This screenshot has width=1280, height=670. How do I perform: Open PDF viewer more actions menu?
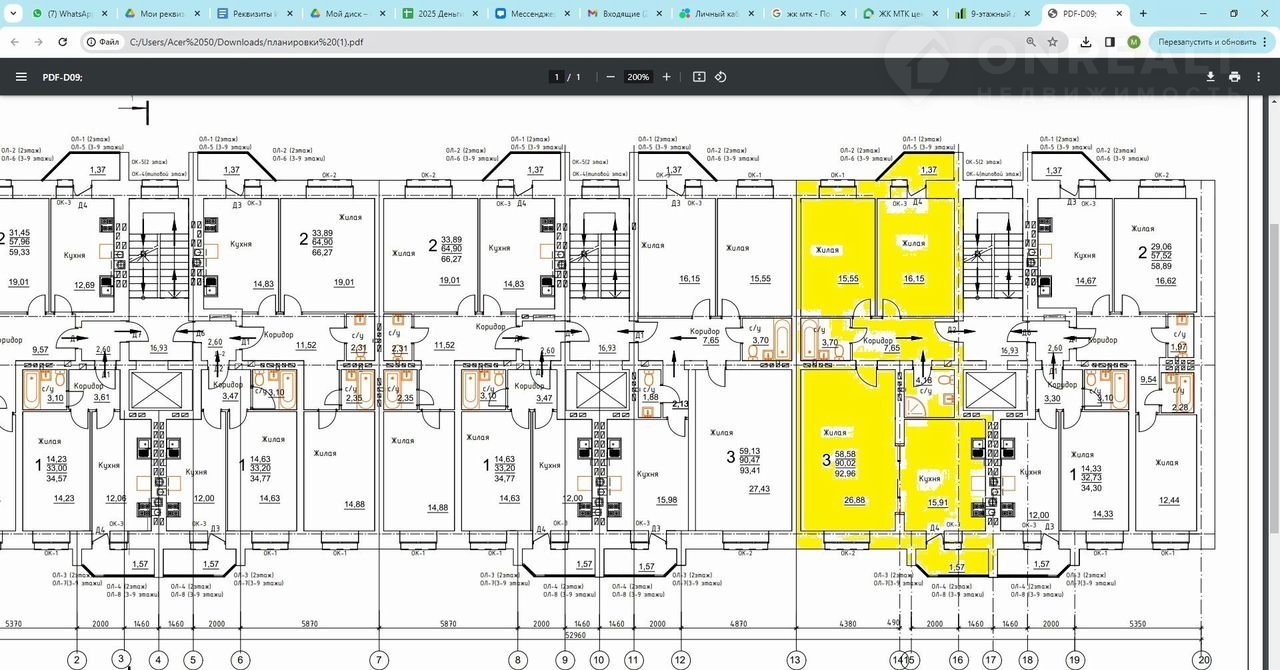coord(1259,77)
